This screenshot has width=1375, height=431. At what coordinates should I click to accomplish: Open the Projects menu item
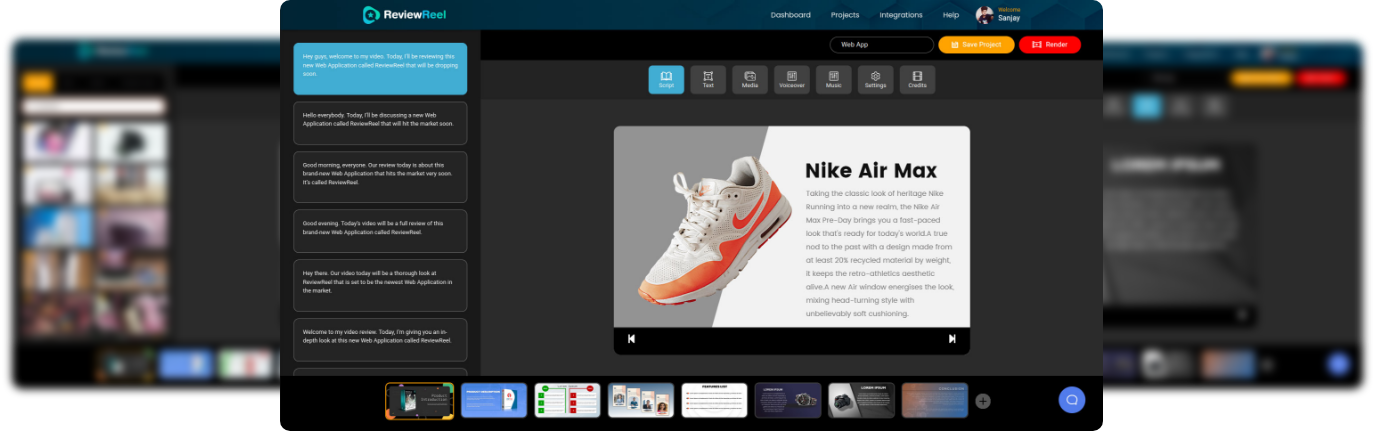tap(845, 15)
